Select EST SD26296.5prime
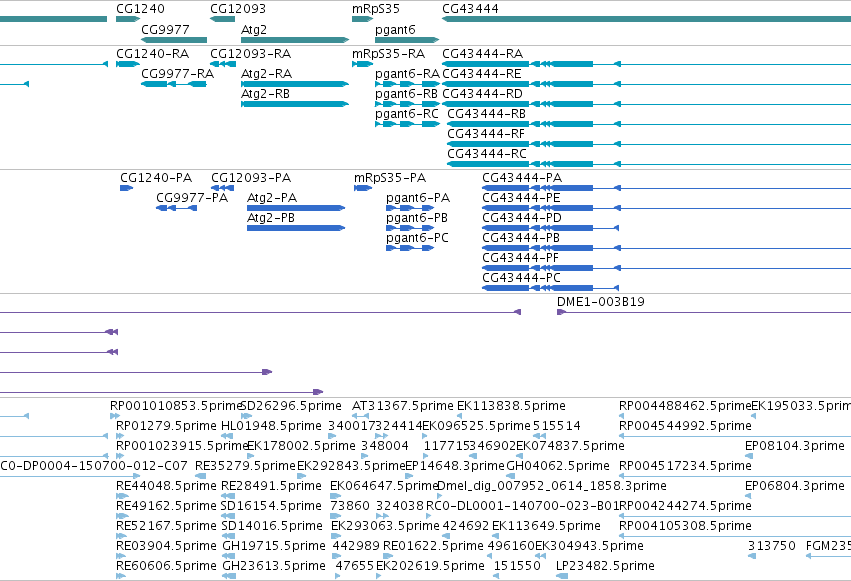The image size is (851, 581). pyautogui.click(x=246, y=416)
